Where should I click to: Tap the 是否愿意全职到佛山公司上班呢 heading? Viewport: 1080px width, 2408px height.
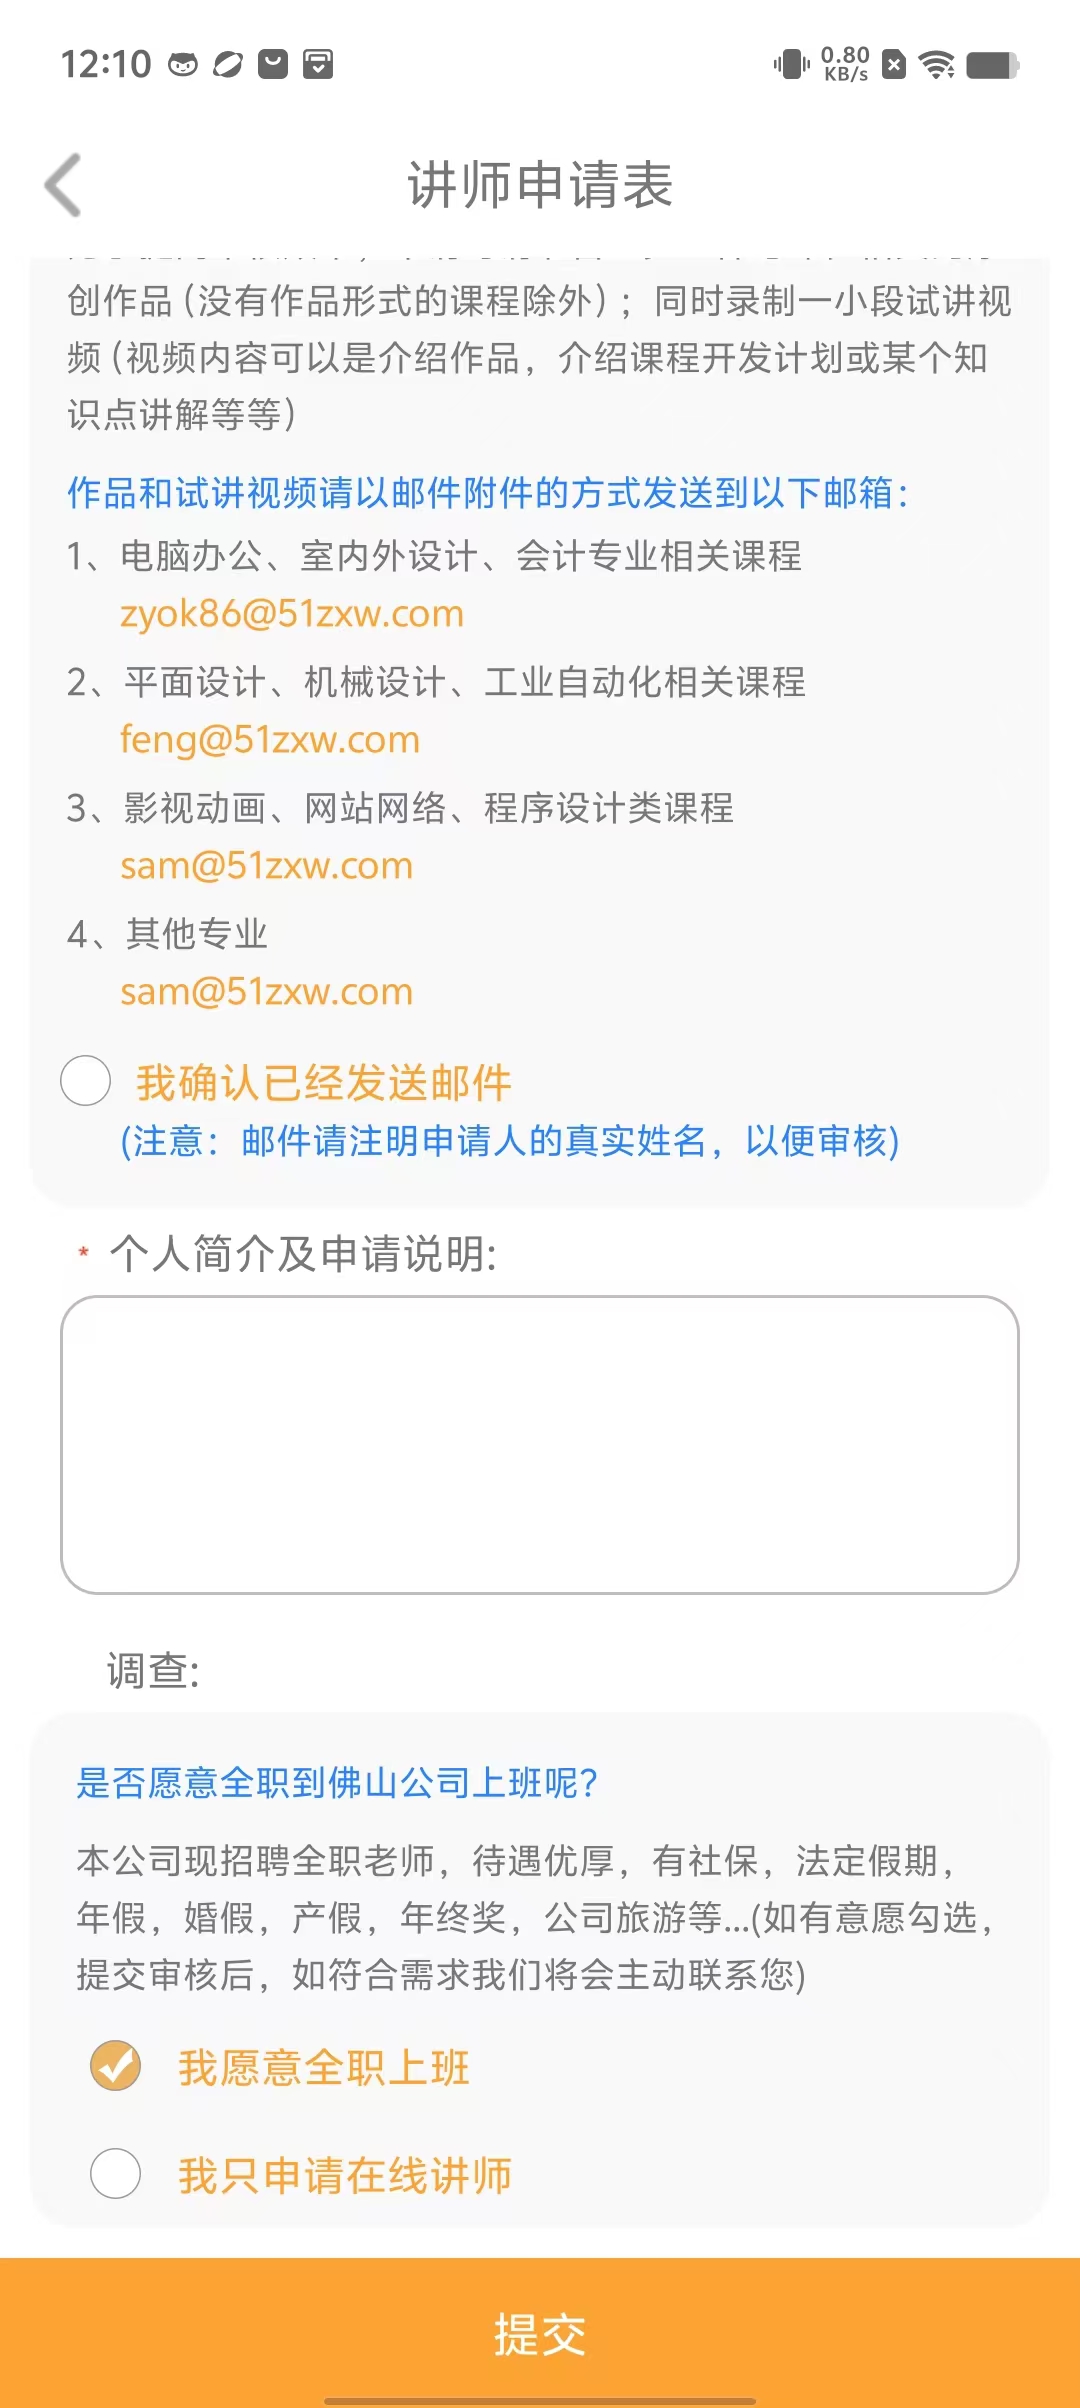337,1783
